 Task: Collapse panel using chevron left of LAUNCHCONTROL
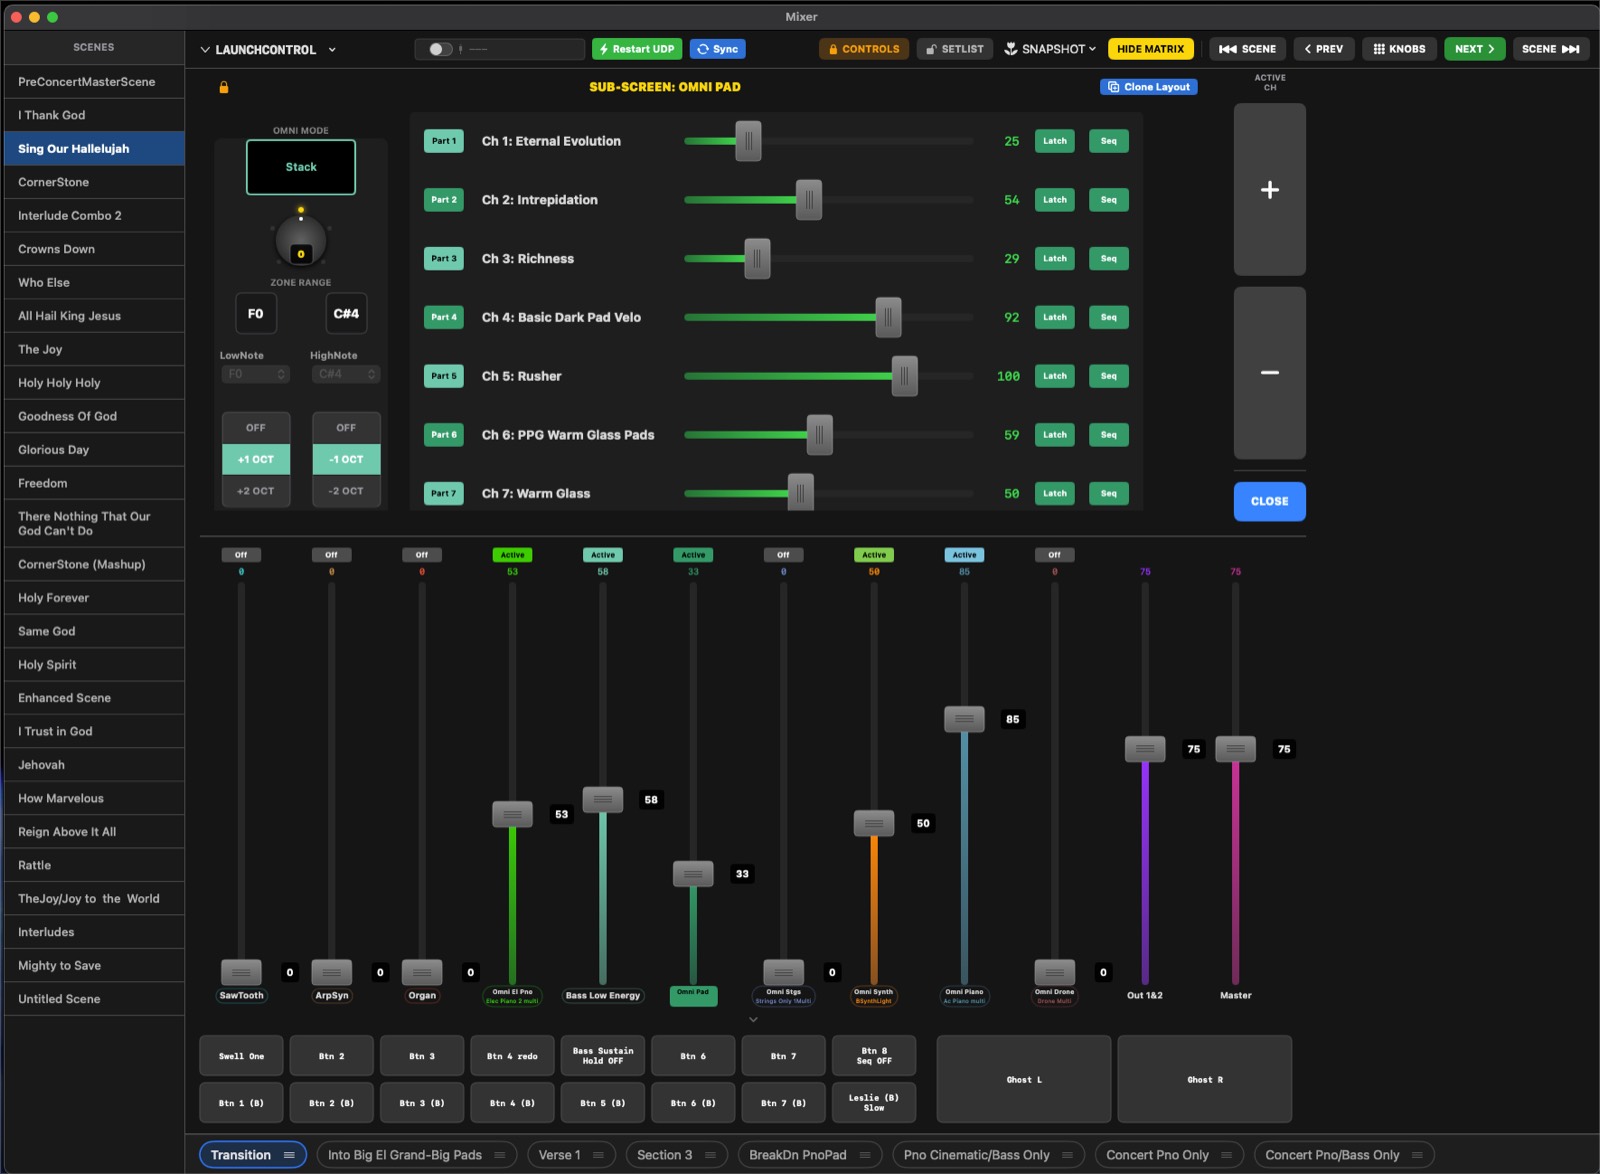click(x=205, y=50)
